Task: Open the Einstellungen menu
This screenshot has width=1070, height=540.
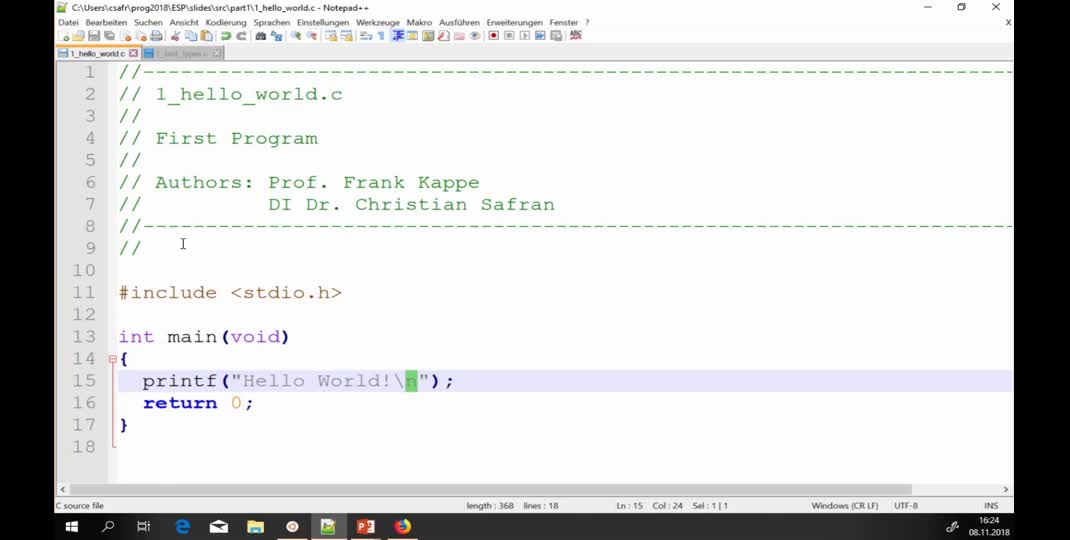Action: [323, 23]
